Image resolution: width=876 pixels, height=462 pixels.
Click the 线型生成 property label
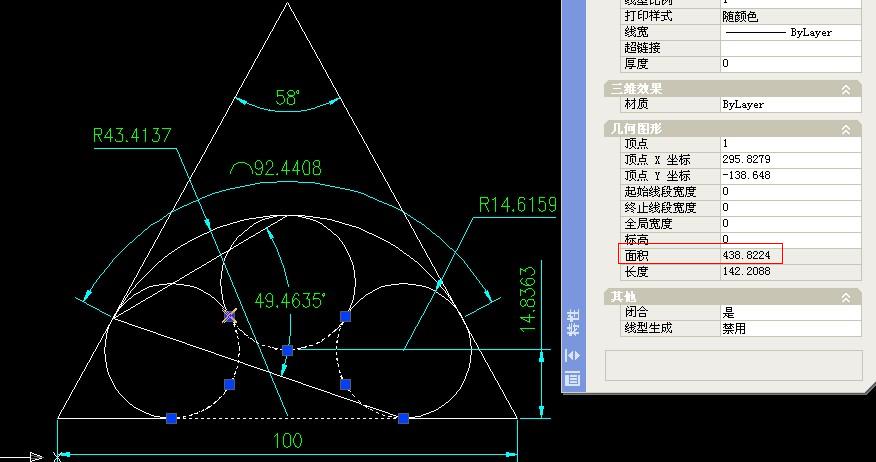(x=648, y=328)
